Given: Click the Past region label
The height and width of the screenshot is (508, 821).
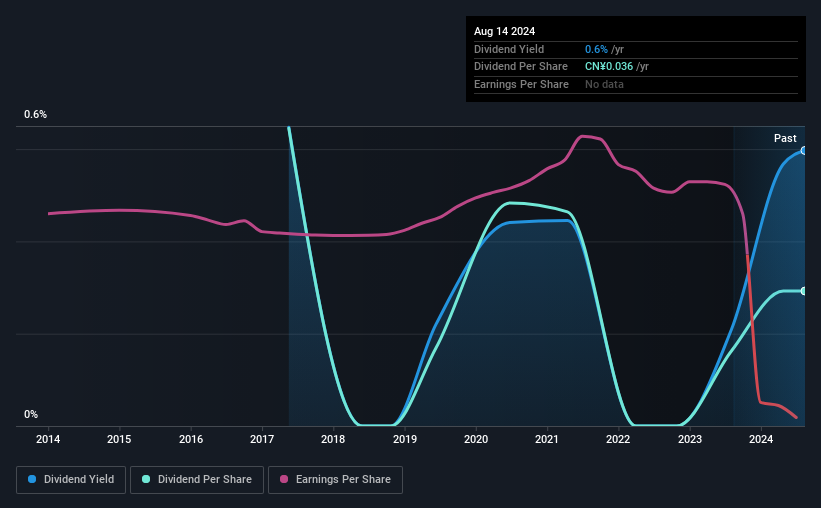Looking at the screenshot, I should click(x=785, y=138).
